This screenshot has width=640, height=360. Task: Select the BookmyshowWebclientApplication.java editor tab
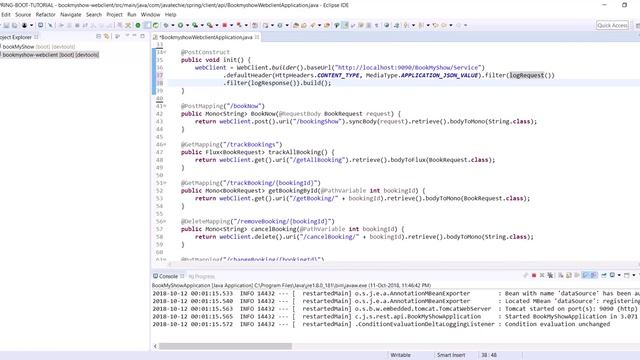tap(205, 37)
